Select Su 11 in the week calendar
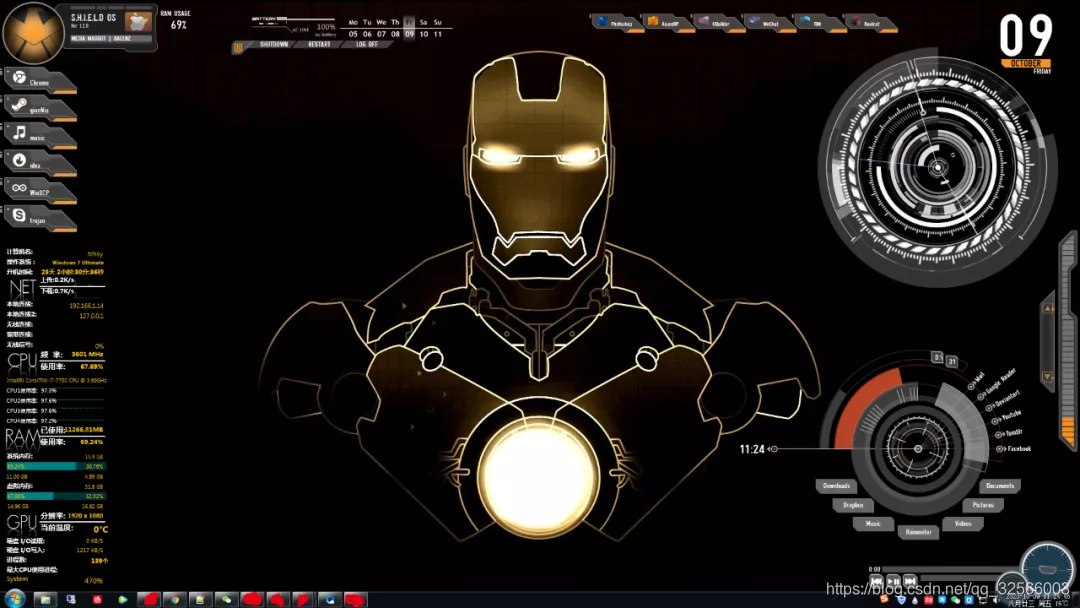 tap(437, 28)
